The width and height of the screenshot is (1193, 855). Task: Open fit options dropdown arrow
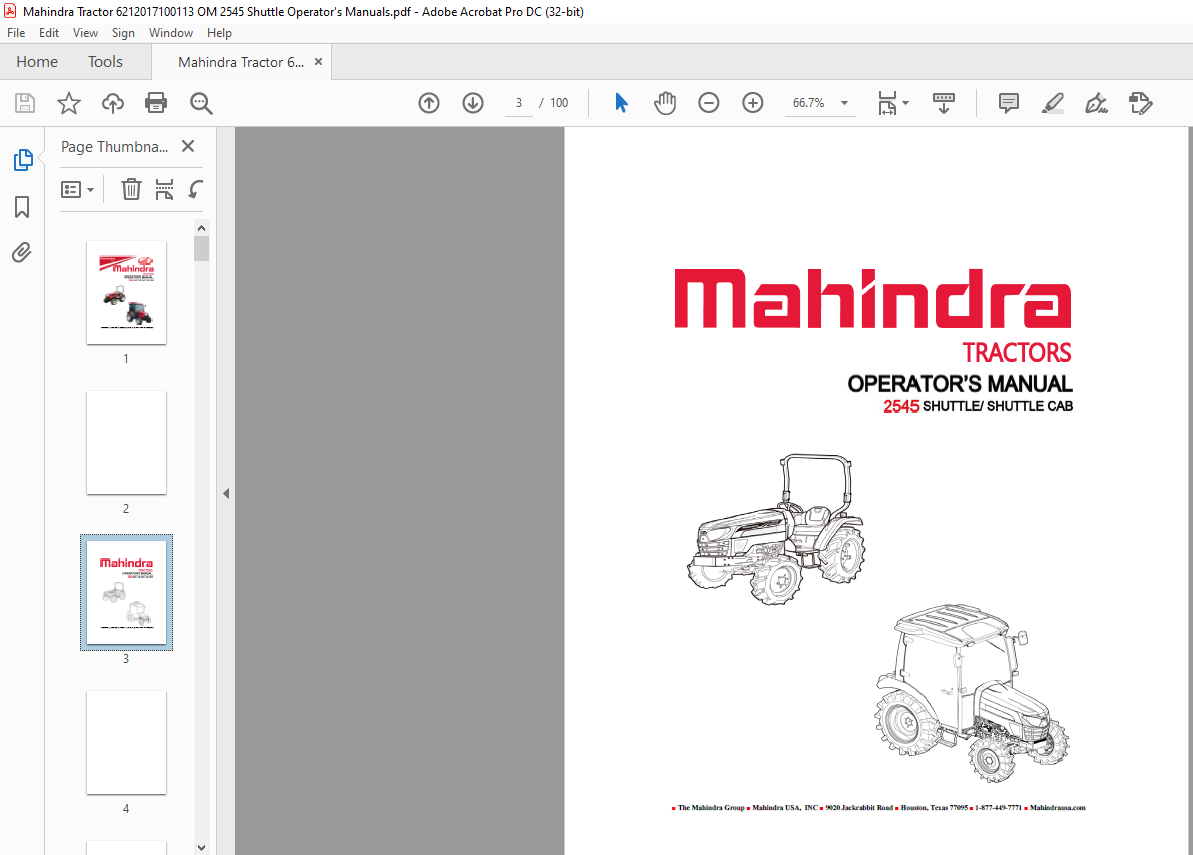905,103
